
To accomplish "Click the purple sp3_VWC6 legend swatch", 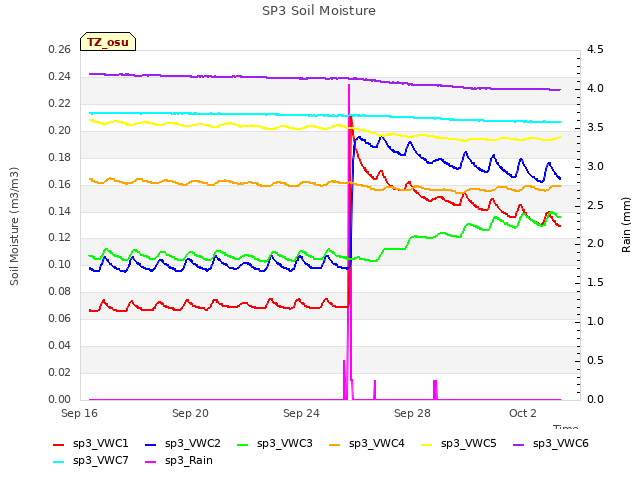I will [x=518, y=444].
